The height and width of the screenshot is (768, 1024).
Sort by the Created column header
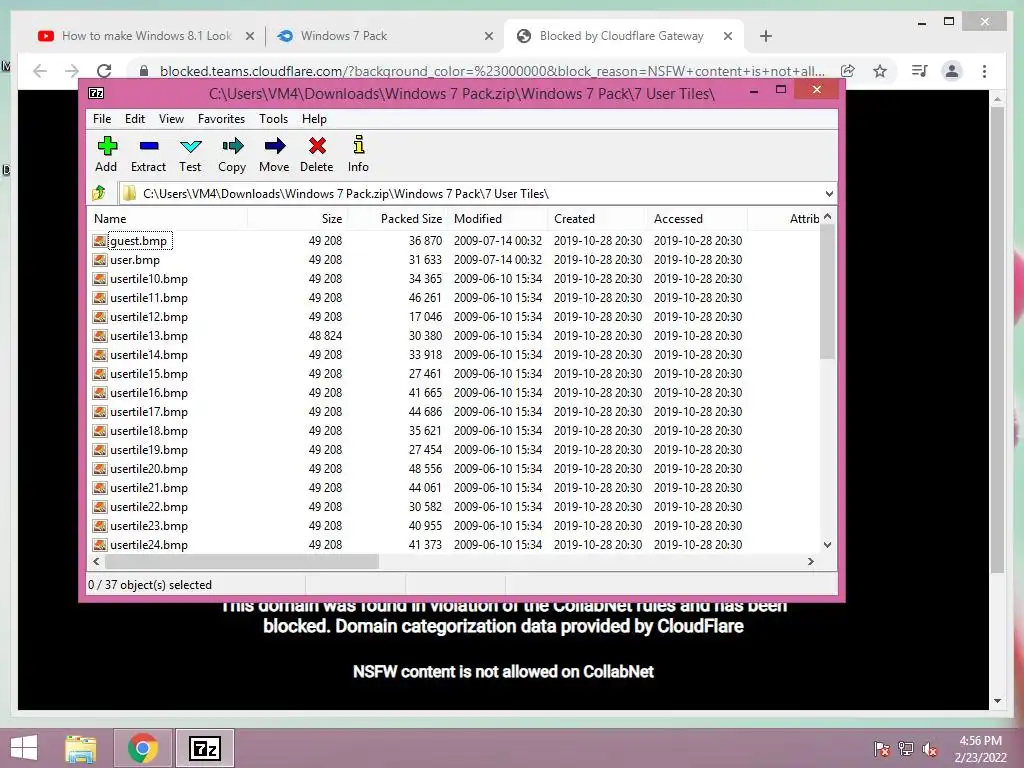(x=598, y=219)
